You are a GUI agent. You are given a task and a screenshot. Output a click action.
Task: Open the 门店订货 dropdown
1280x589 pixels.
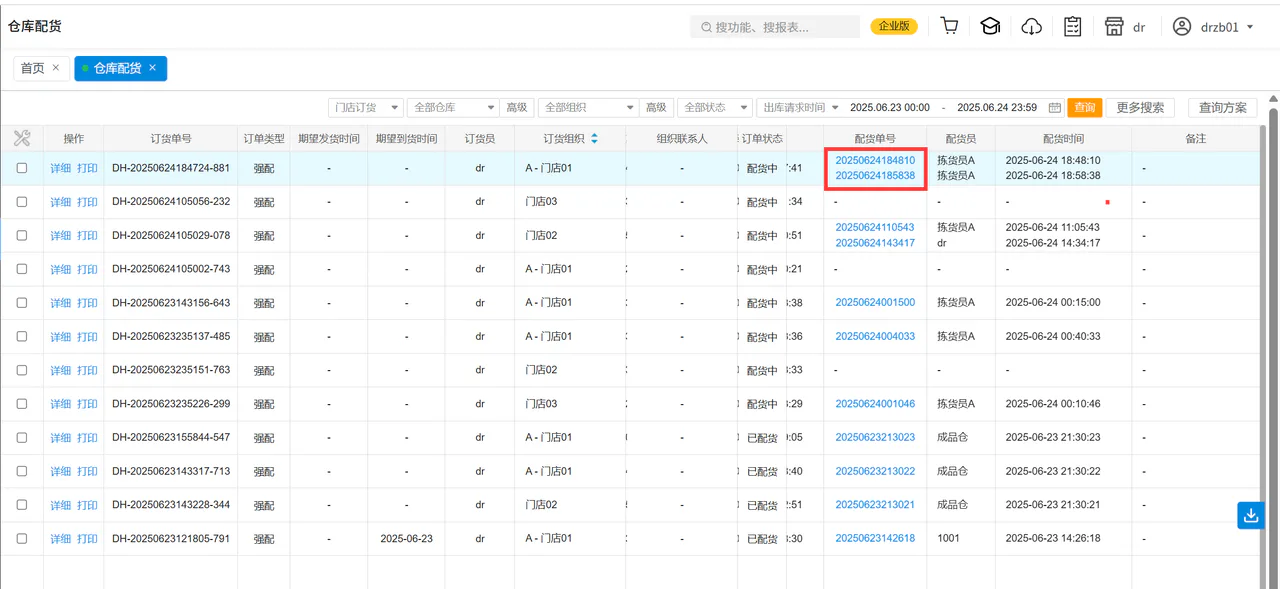pos(366,107)
